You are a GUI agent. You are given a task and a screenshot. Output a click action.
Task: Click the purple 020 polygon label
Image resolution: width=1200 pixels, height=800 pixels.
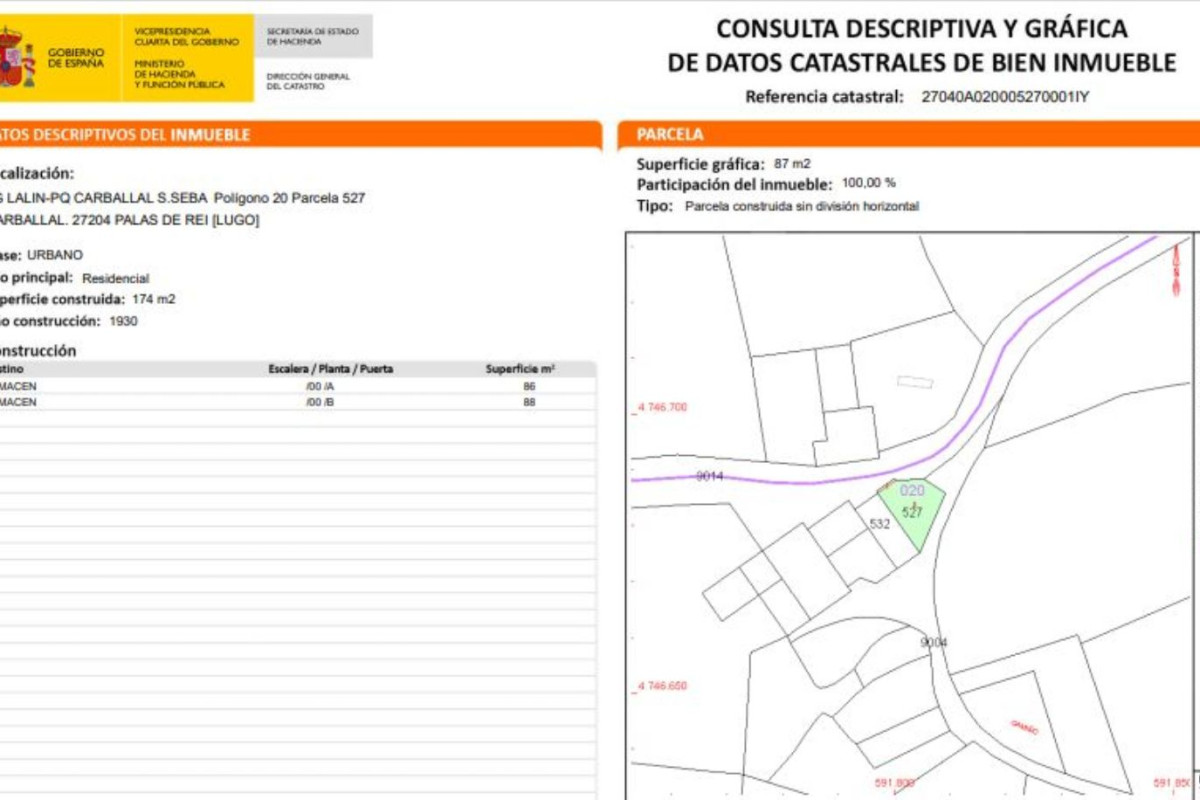912,491
